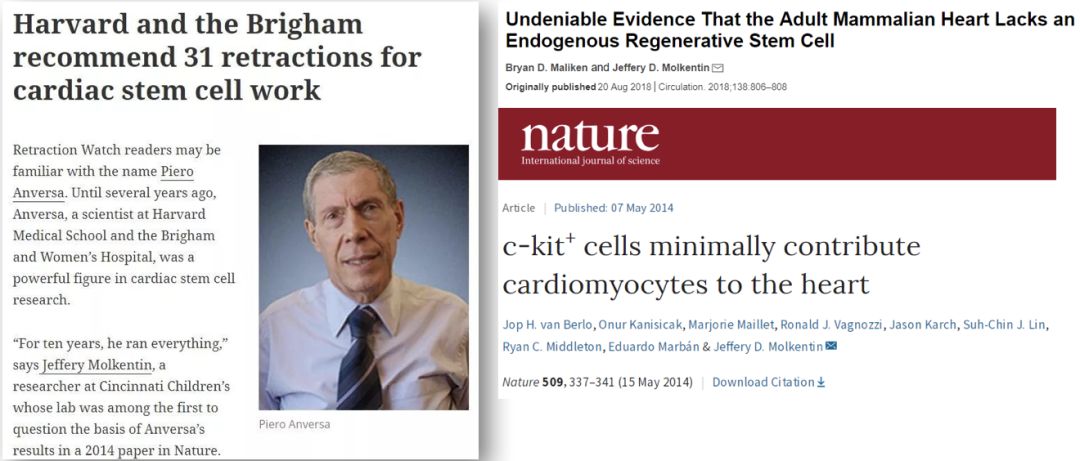This screenshot has height=461, width=1080.
Task: Click the Nature journal logo
Action: click(x=590, y=143)
